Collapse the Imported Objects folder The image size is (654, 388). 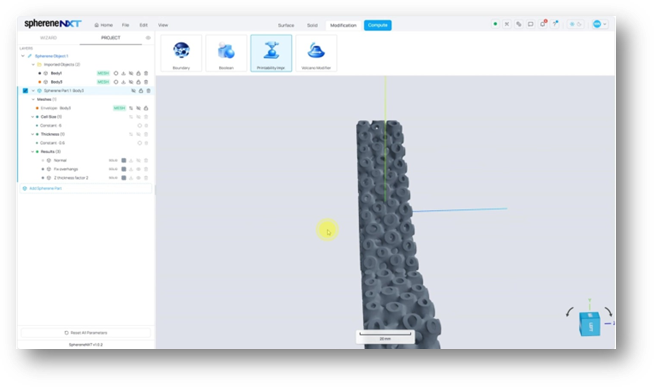pyautogui.click(x=33, y=65)
